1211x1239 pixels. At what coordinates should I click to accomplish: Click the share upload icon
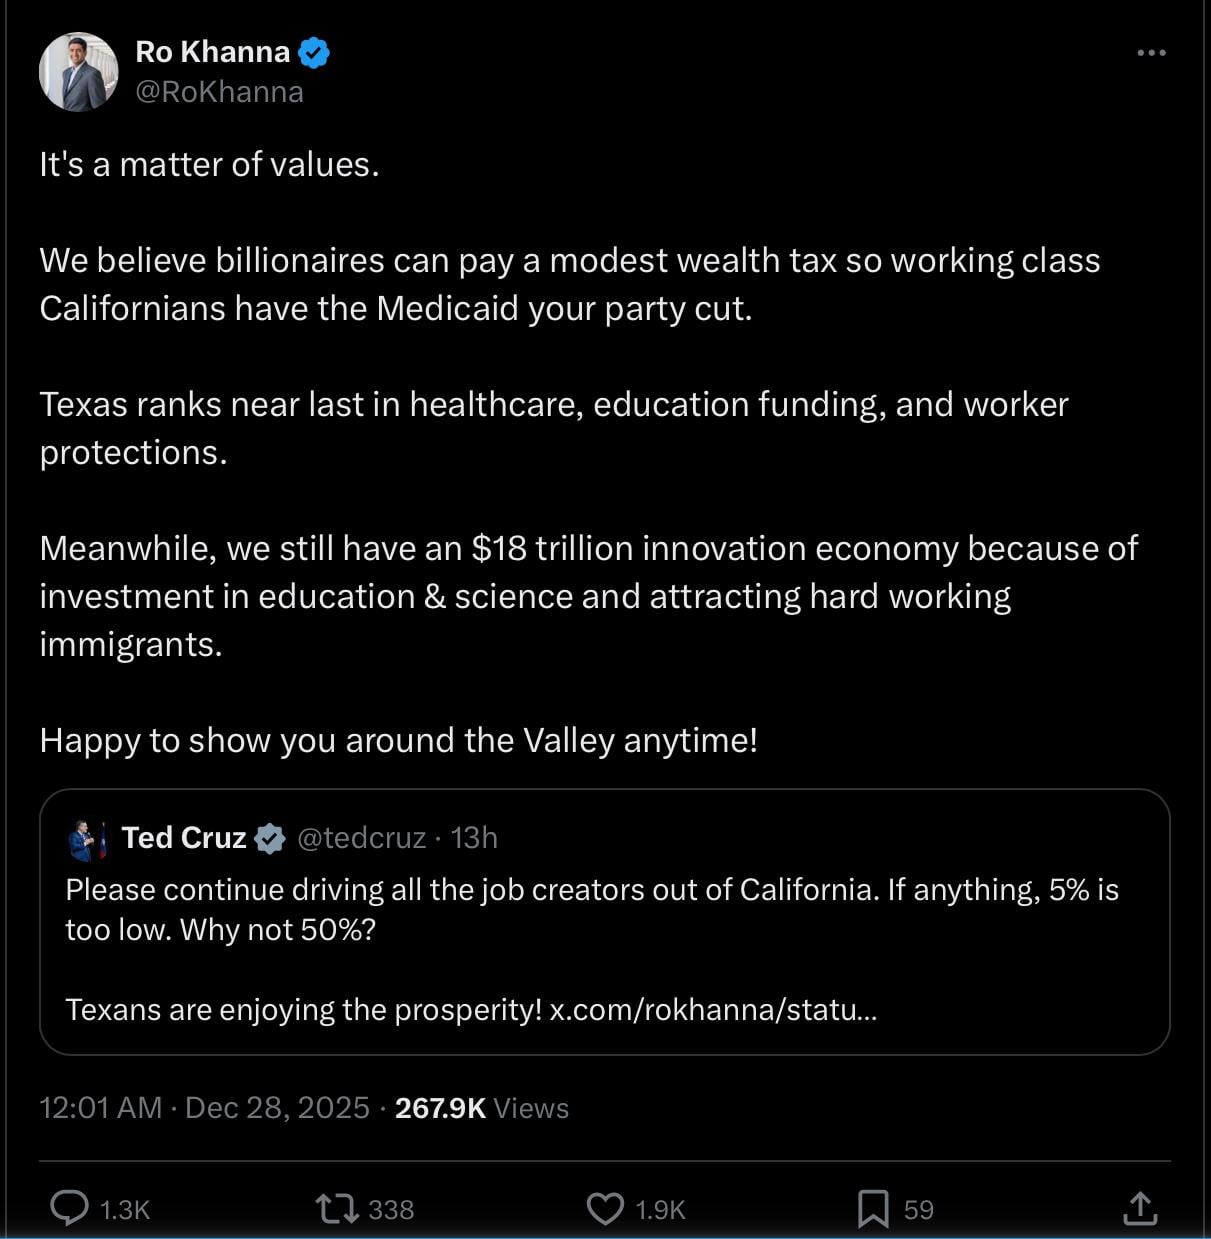click(1140, 1208)
